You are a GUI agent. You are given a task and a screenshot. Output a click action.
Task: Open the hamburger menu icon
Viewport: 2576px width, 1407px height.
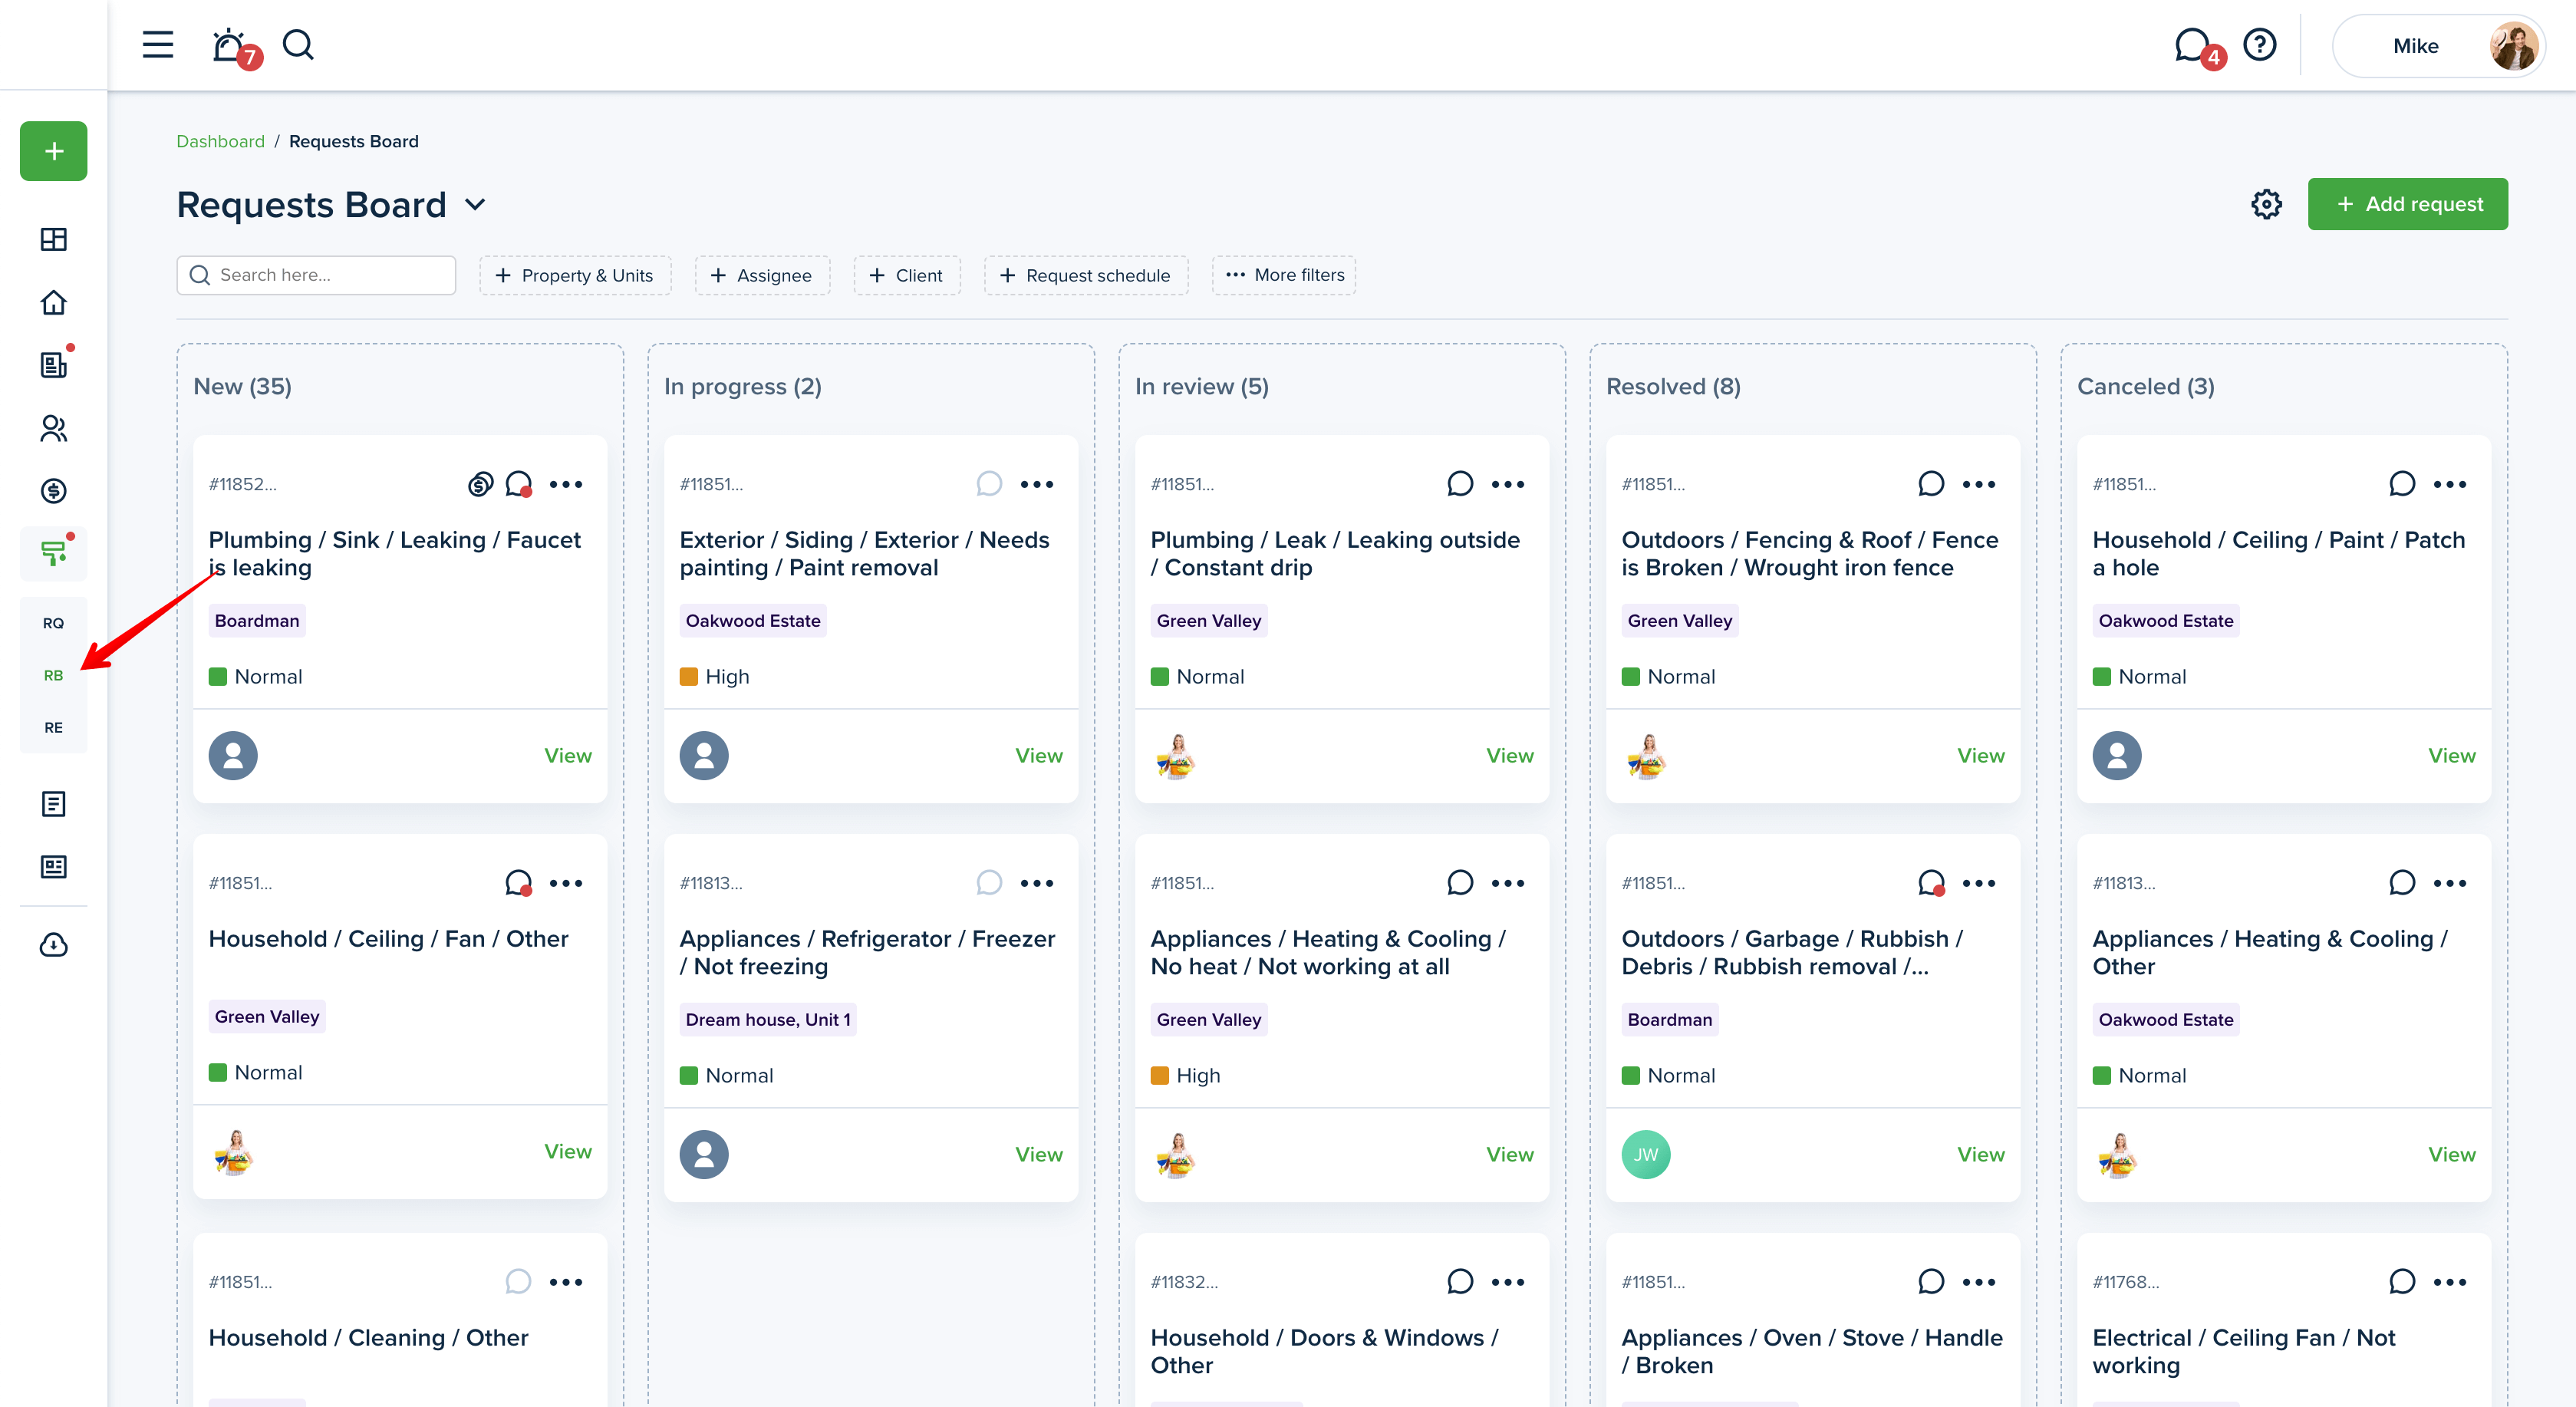157,45
